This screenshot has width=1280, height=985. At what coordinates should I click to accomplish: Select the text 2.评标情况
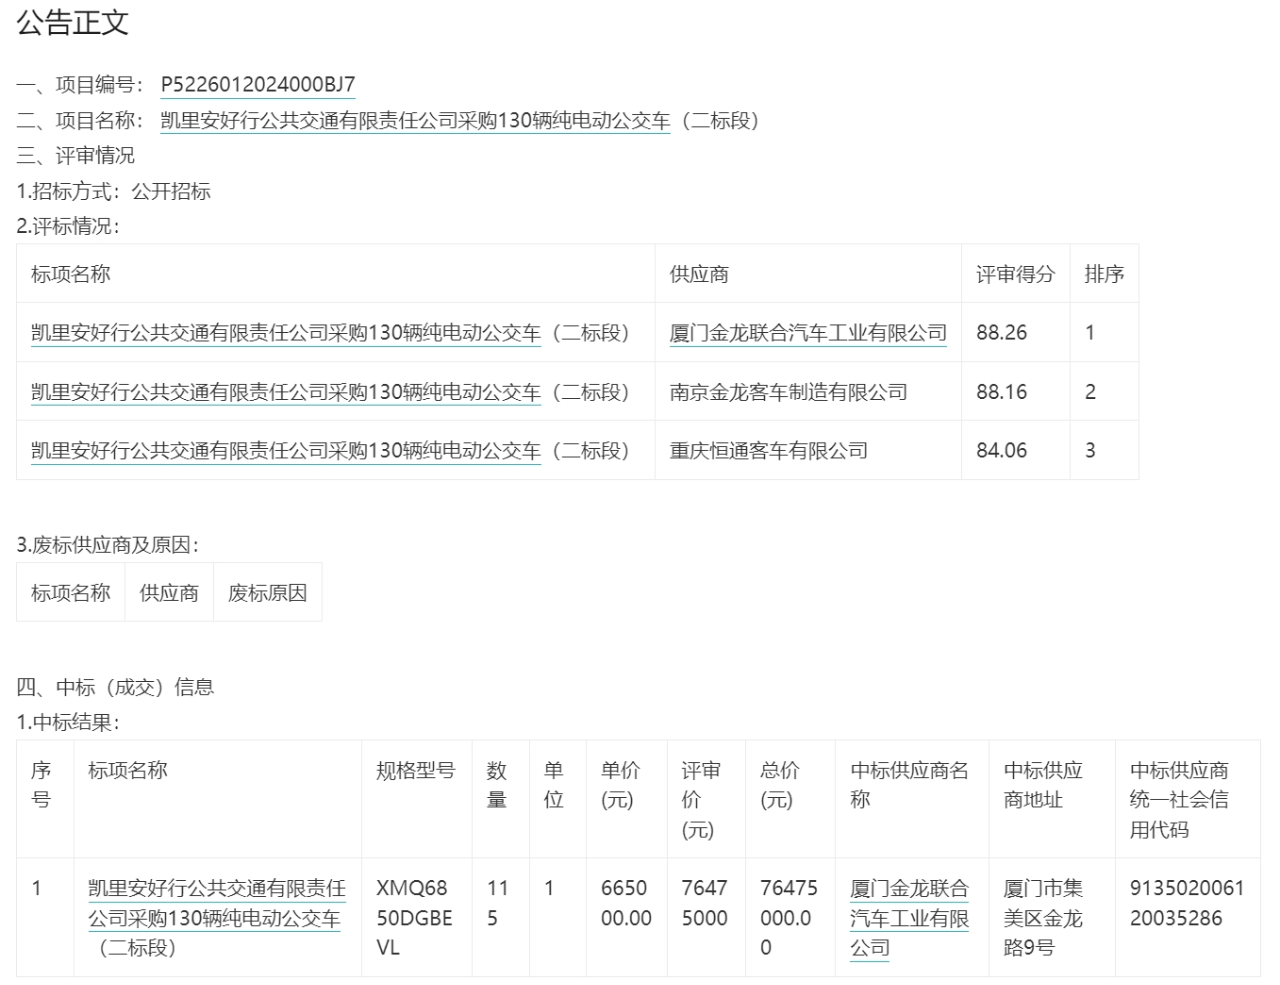[68, 226]
